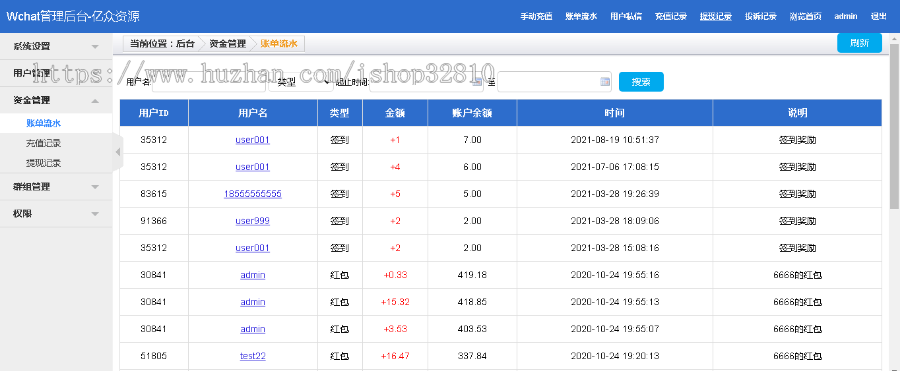Click the 用户名 column header

point(253,113)
